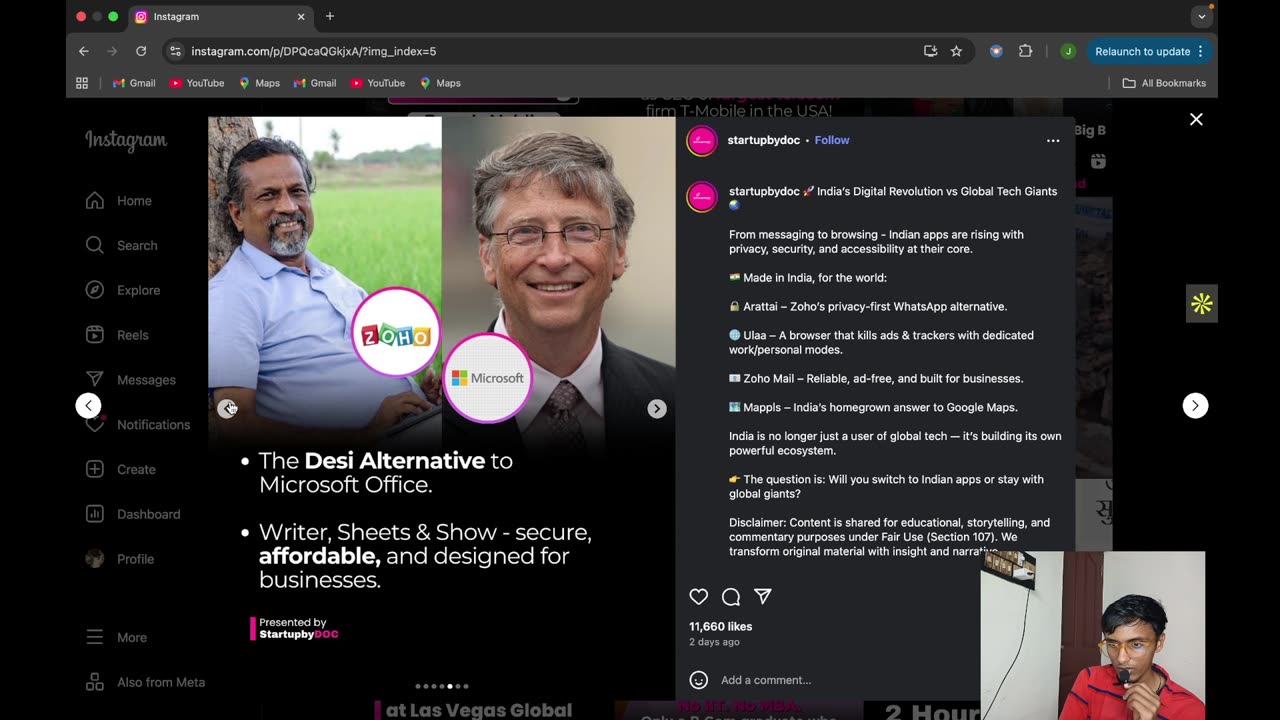The height and width of the screenshot is (720, 1280).
Task: Click the 2 days ago timestamp
Action: pos(714,642)
